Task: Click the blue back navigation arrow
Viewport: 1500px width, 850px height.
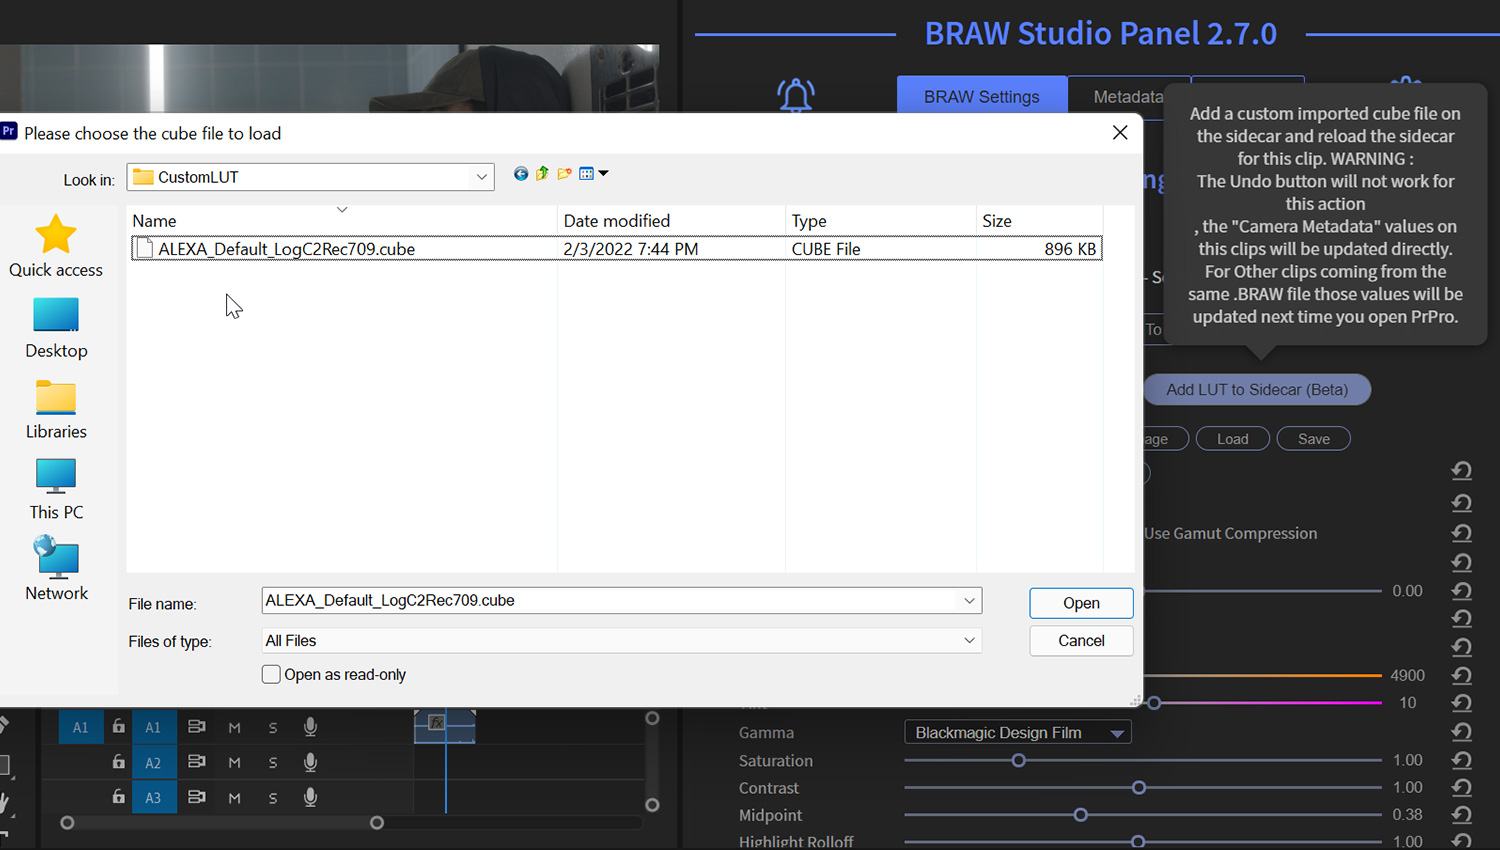Action: pos(520,173)
